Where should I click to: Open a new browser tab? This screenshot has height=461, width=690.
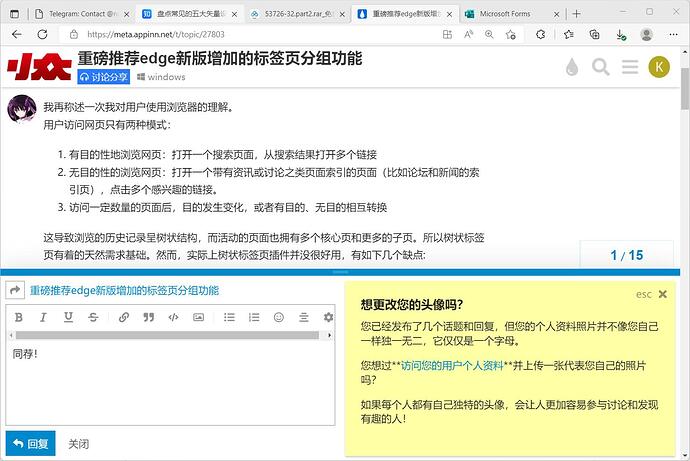click(576, 14)
